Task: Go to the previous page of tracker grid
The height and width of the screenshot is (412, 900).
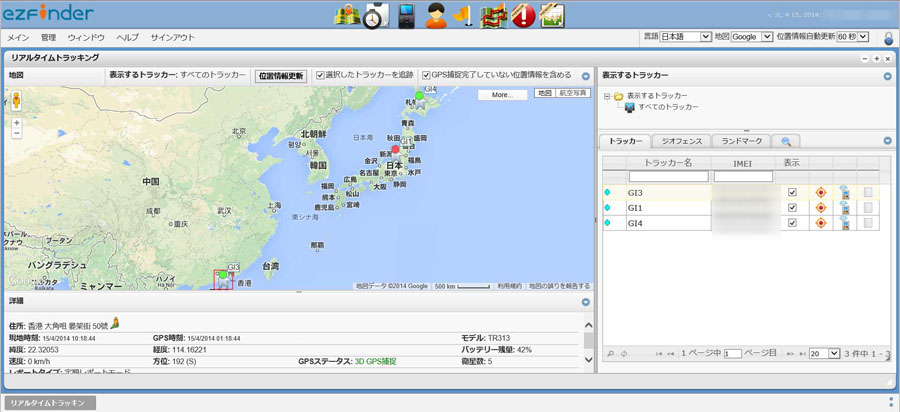Action: tap(670, 354)
